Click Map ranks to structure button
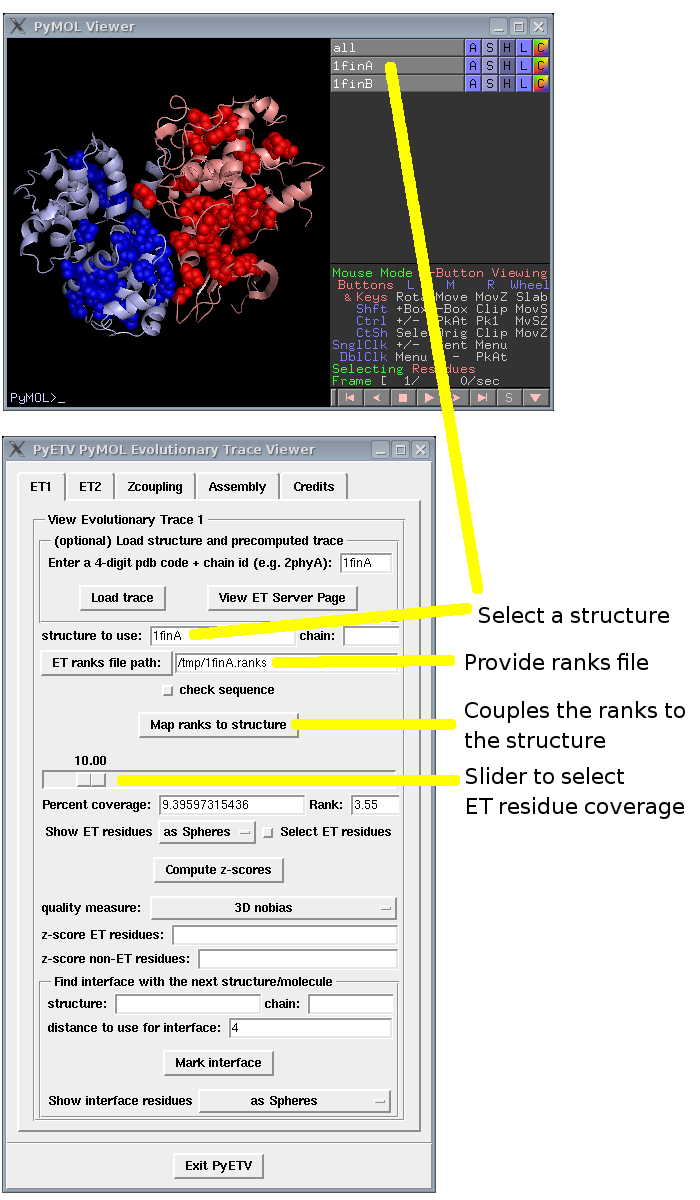 [218, 725]
